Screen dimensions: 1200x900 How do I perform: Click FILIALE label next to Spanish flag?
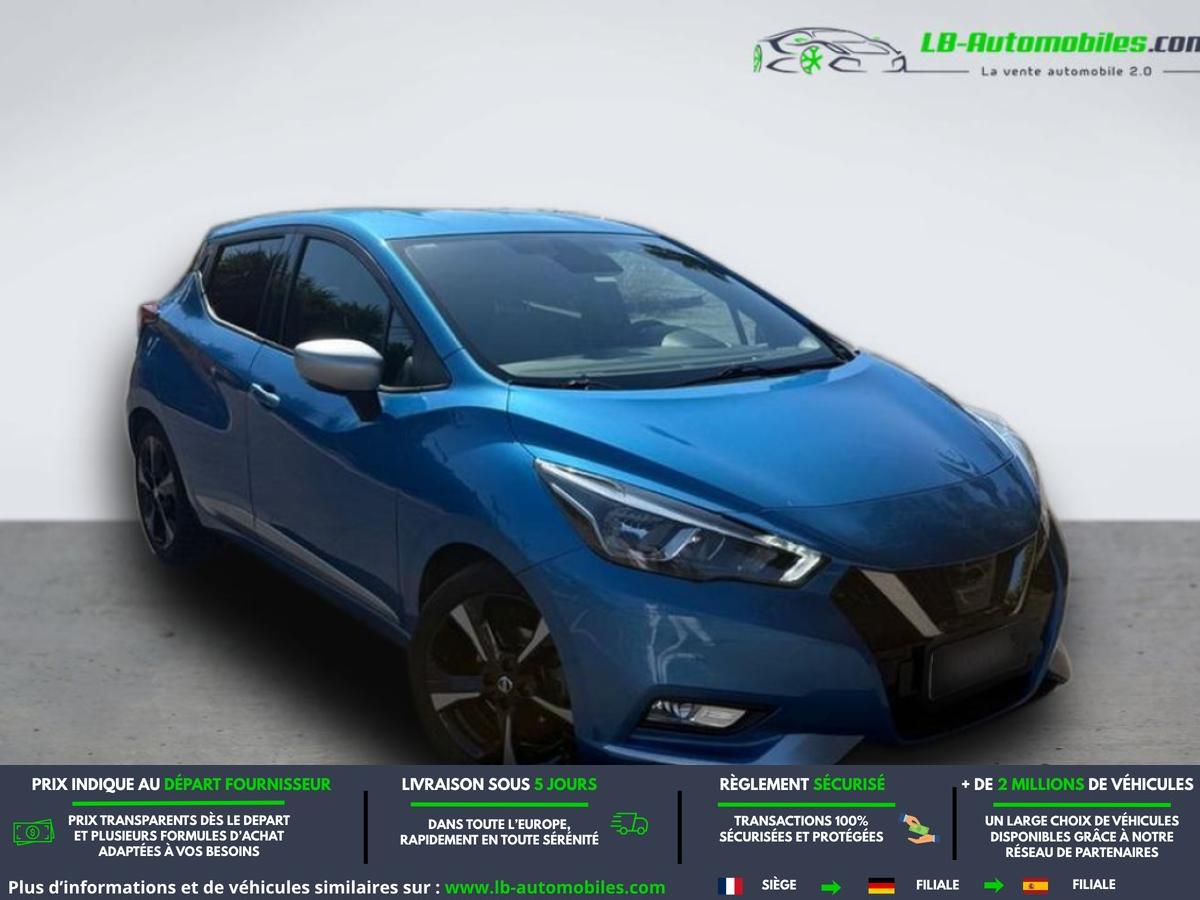coord(1093,885)
